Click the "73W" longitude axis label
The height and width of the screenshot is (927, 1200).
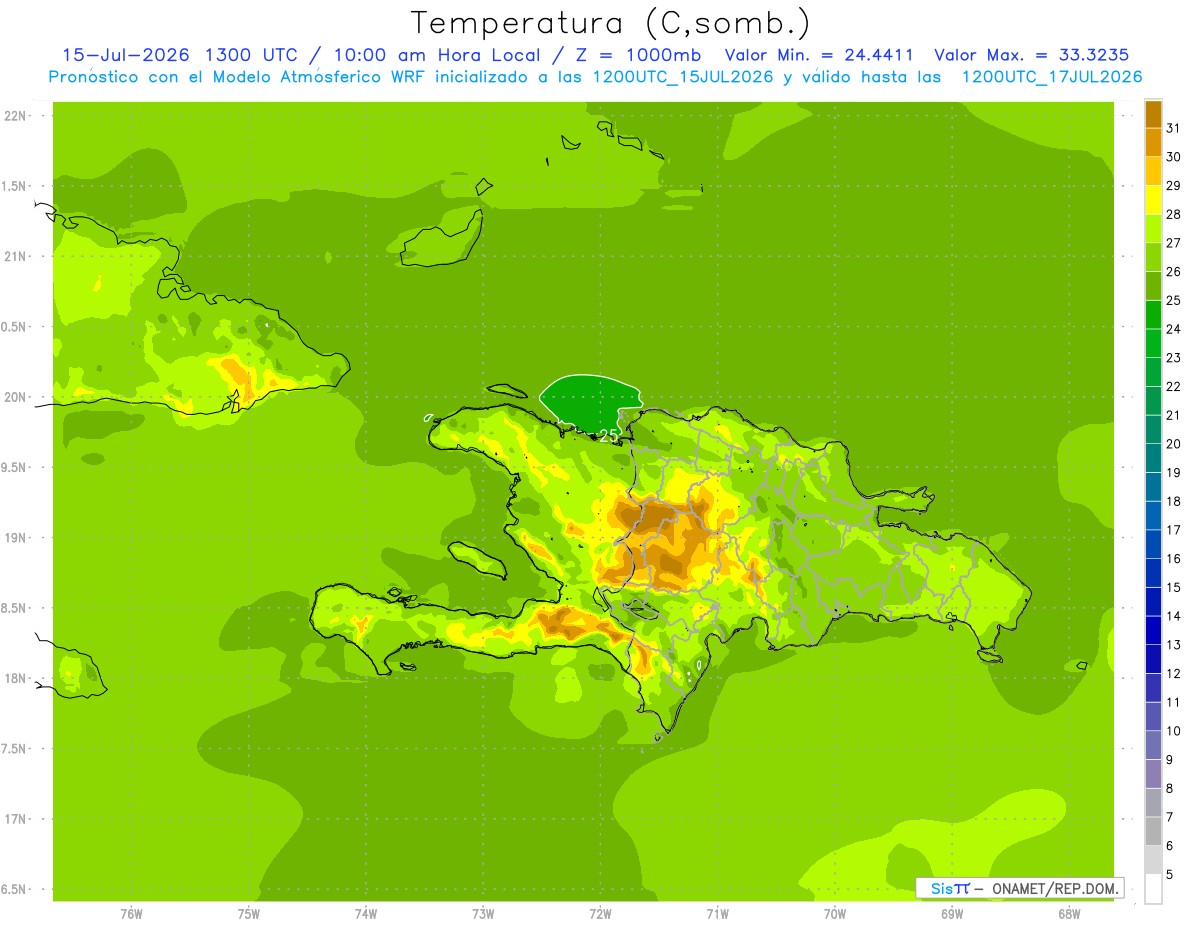[x=483, y=914]
